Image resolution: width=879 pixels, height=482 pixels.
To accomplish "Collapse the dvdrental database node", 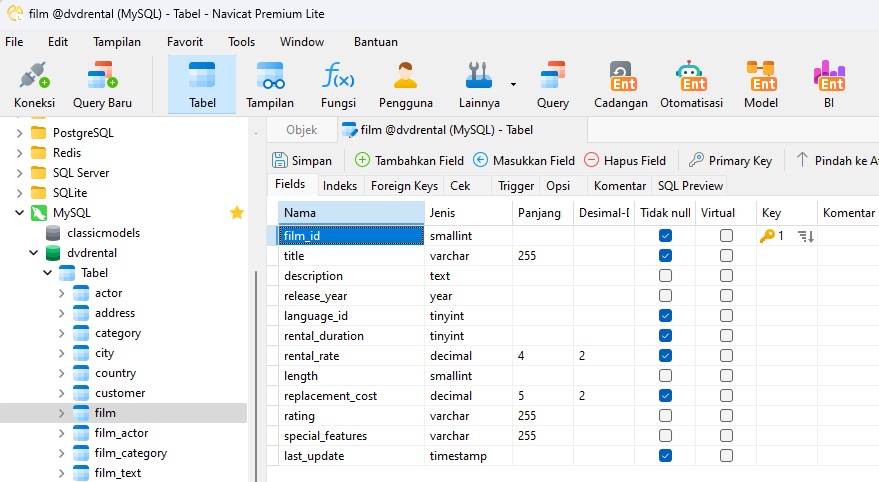I will pos(34,253).
